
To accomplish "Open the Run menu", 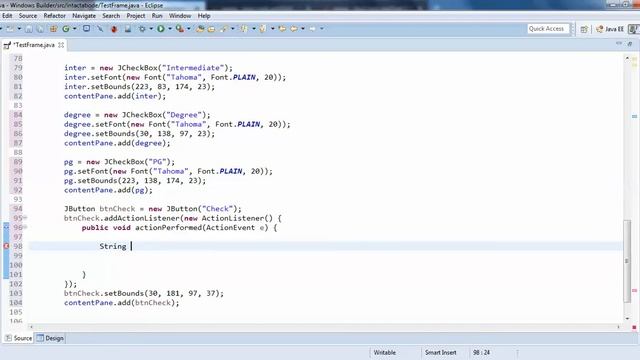I will (157, 16).
